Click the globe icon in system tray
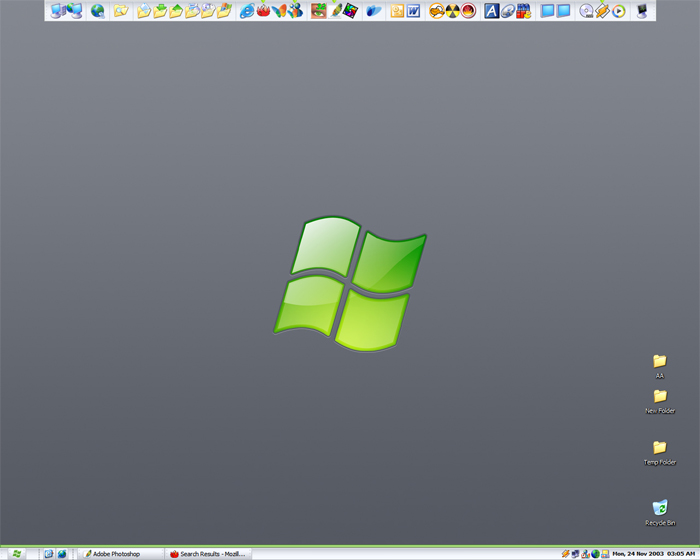This screenshot has width=700, height=560. [595, 554]
